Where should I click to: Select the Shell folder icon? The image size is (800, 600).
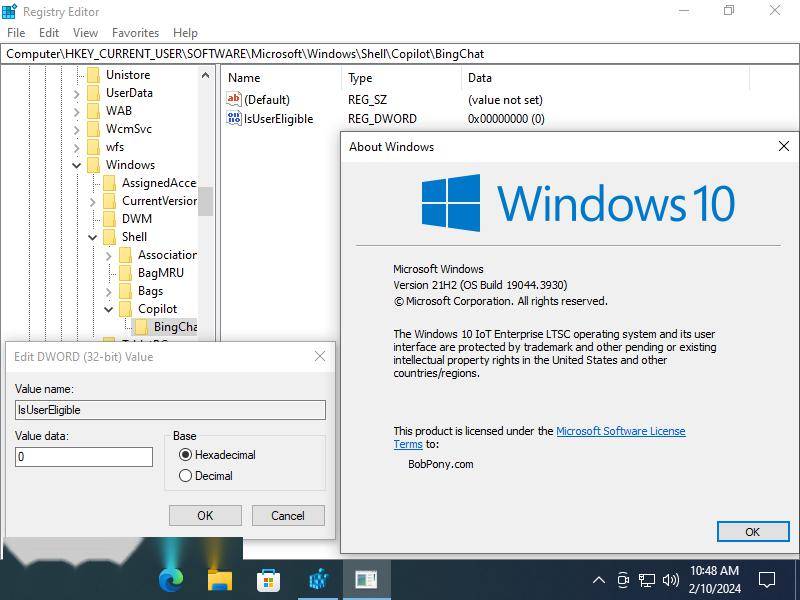tap(109, 237)
